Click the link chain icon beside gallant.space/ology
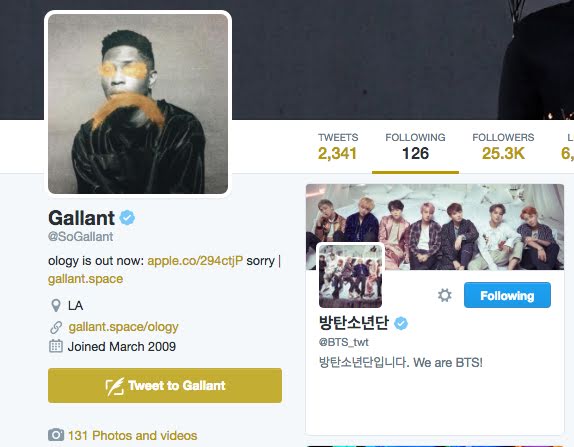 (56, 327)
